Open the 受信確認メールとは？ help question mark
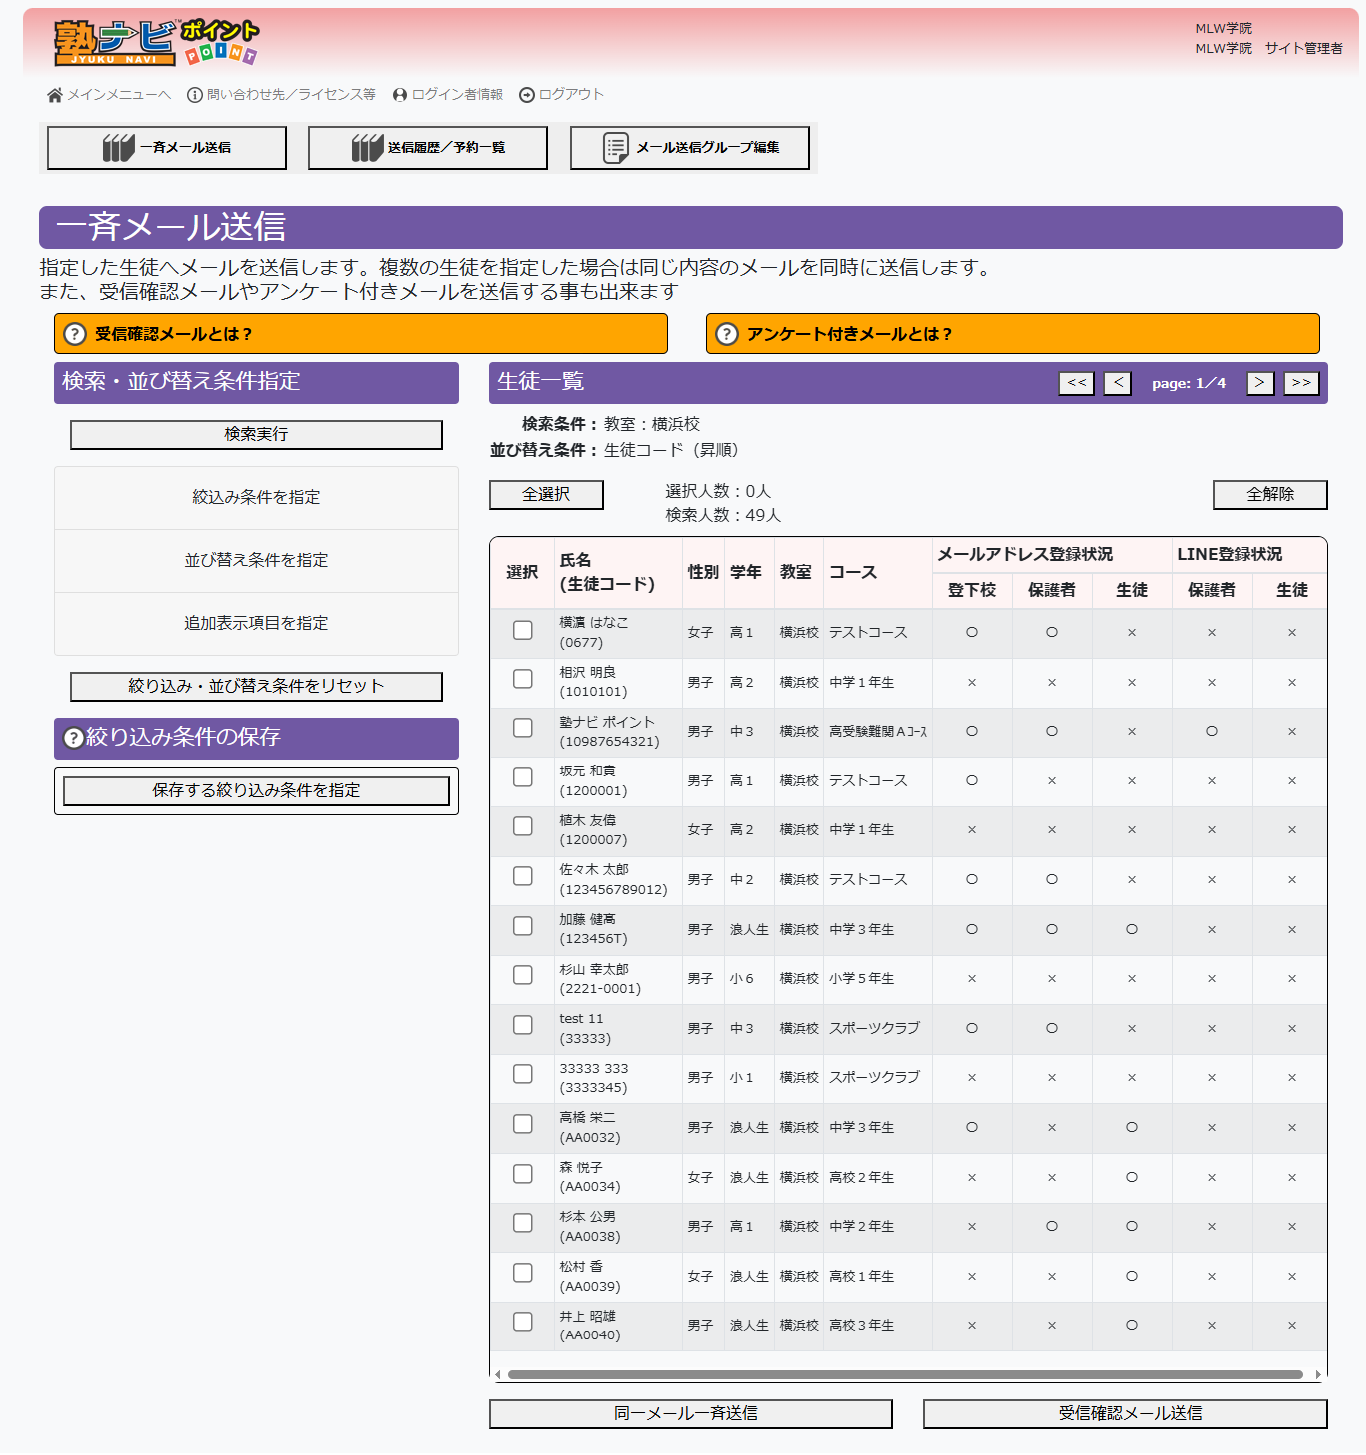This screenshot has width=1366, height=1455. (73, 333)
